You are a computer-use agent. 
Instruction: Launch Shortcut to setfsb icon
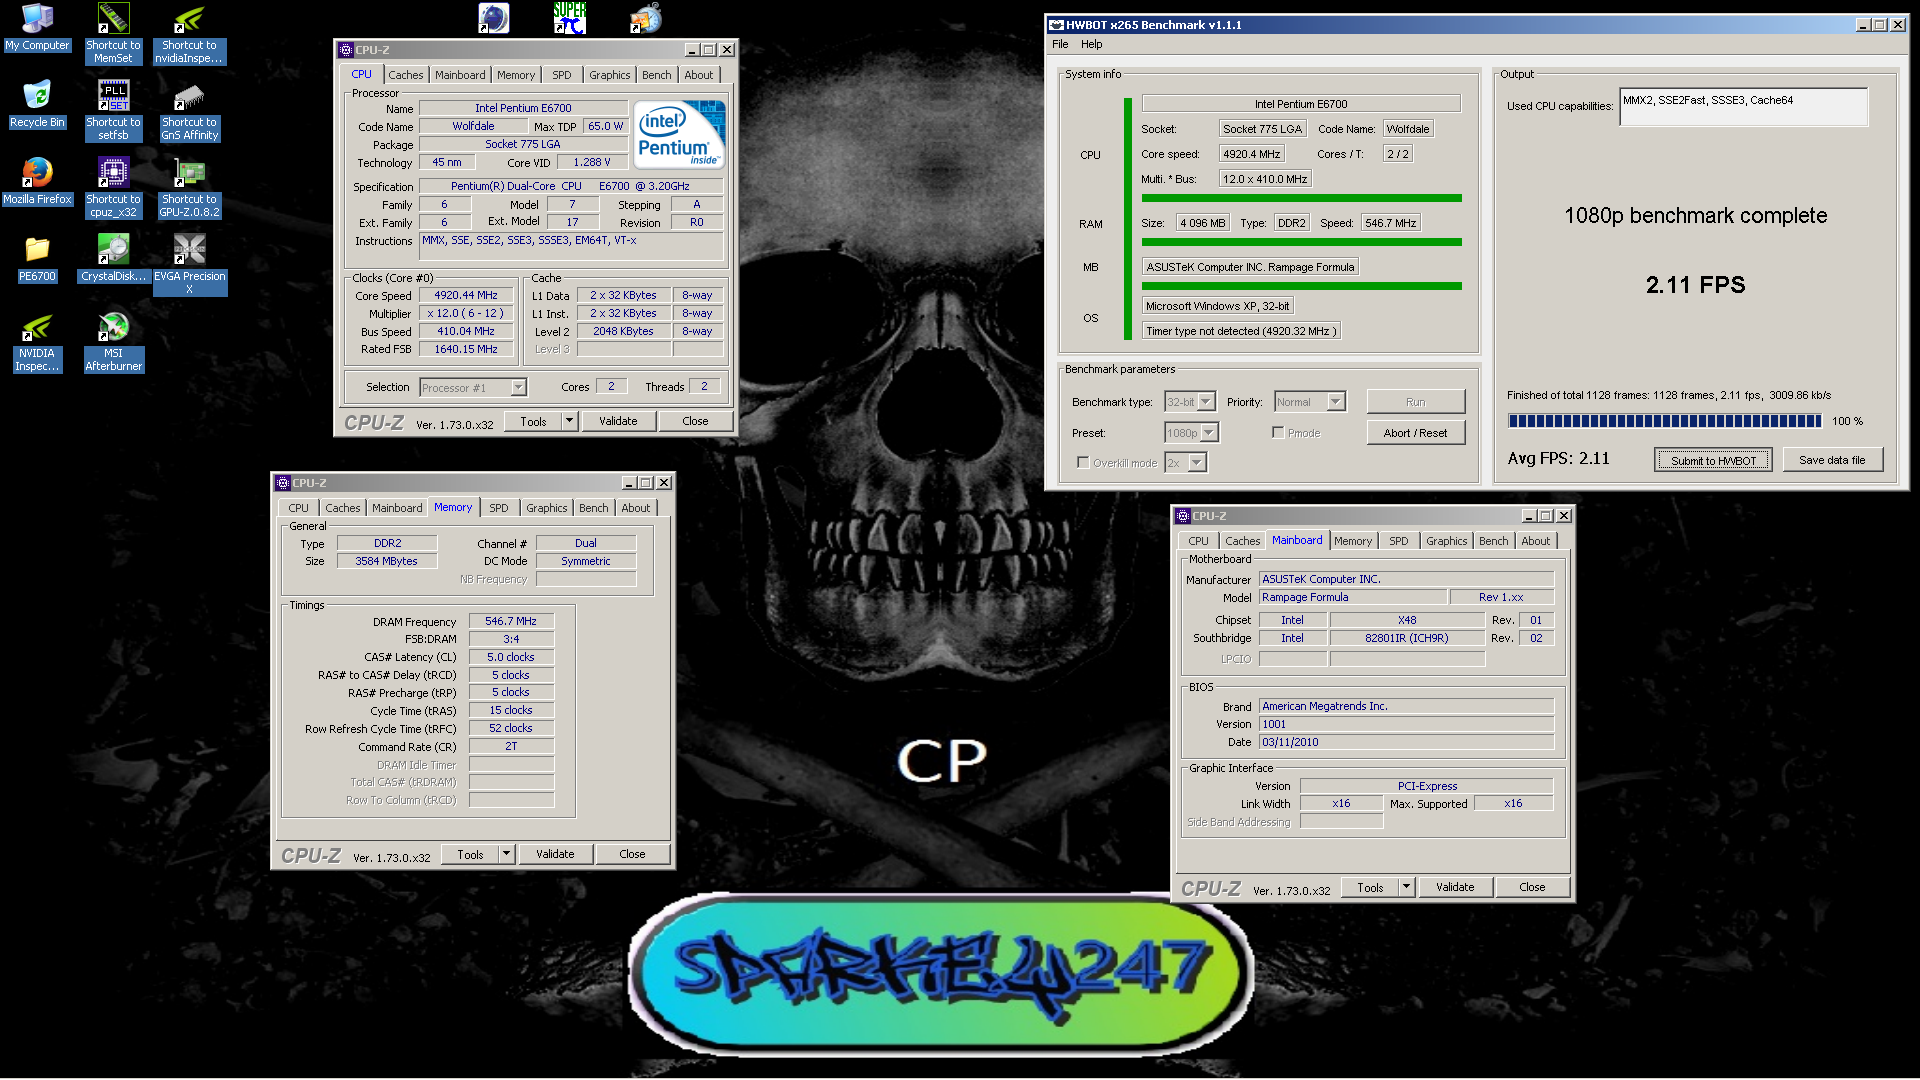point(113,110)
